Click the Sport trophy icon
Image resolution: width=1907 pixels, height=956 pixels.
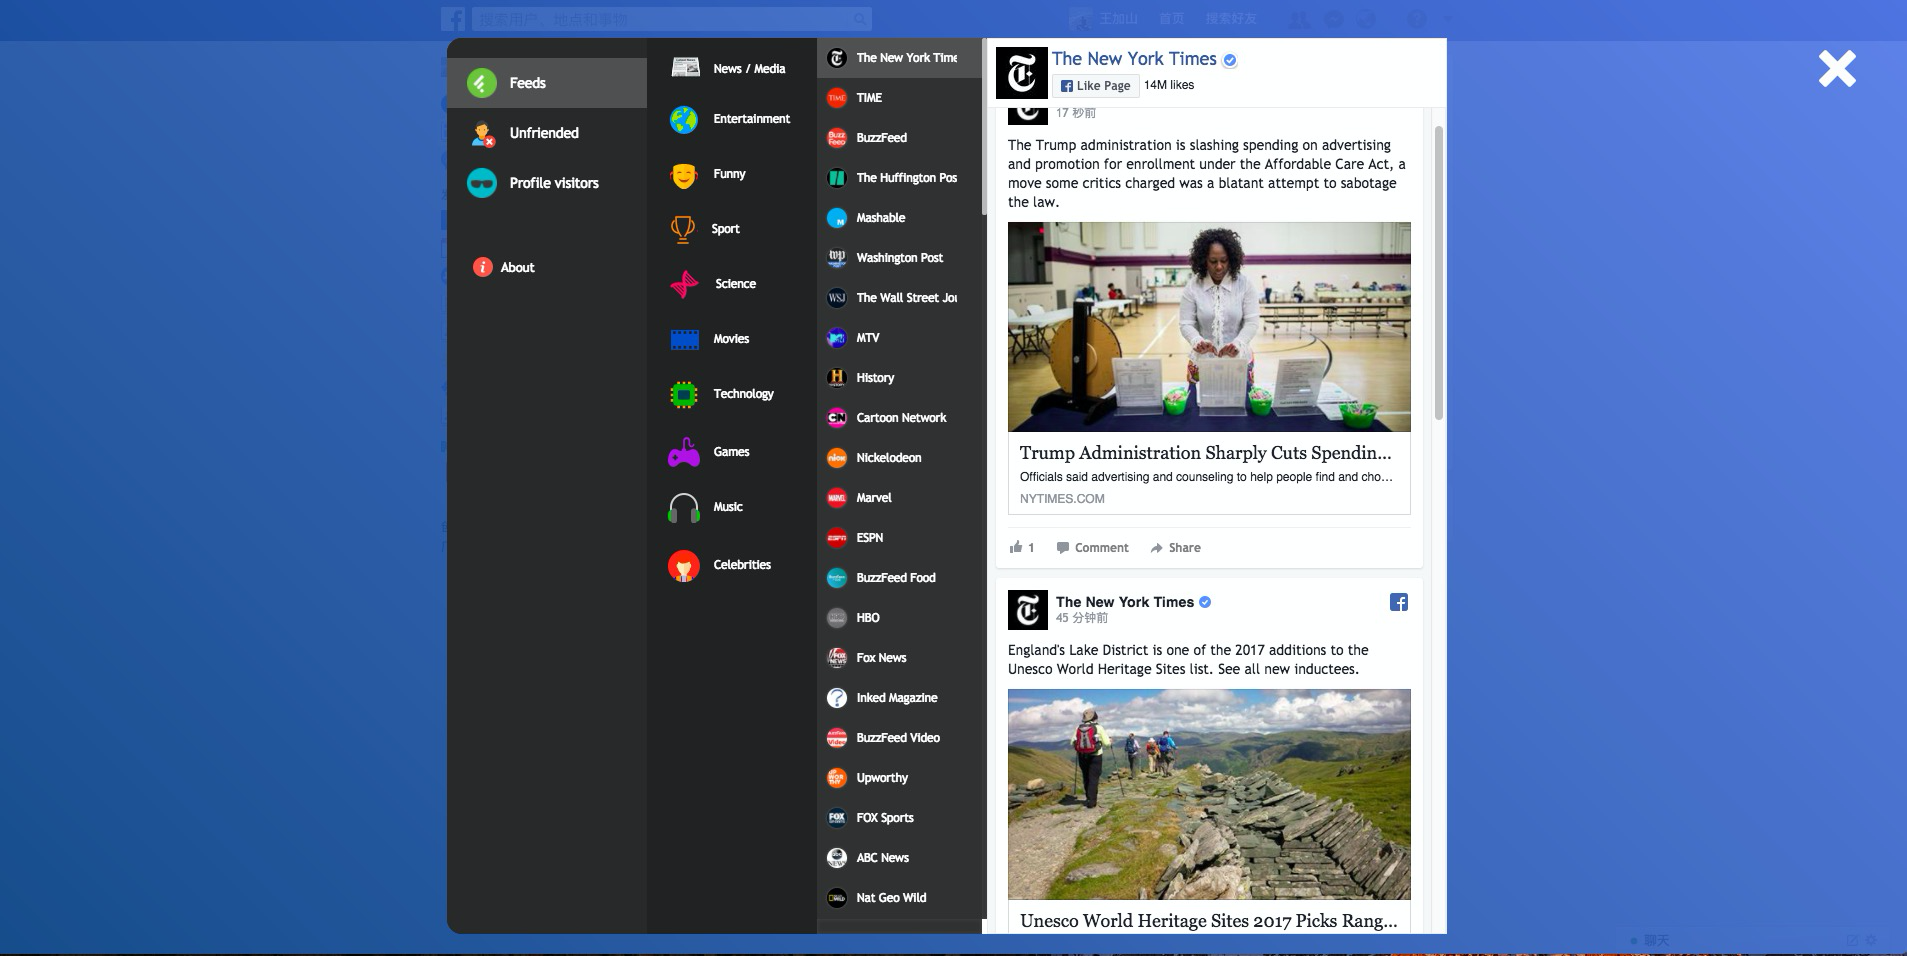tap(683, 229)
